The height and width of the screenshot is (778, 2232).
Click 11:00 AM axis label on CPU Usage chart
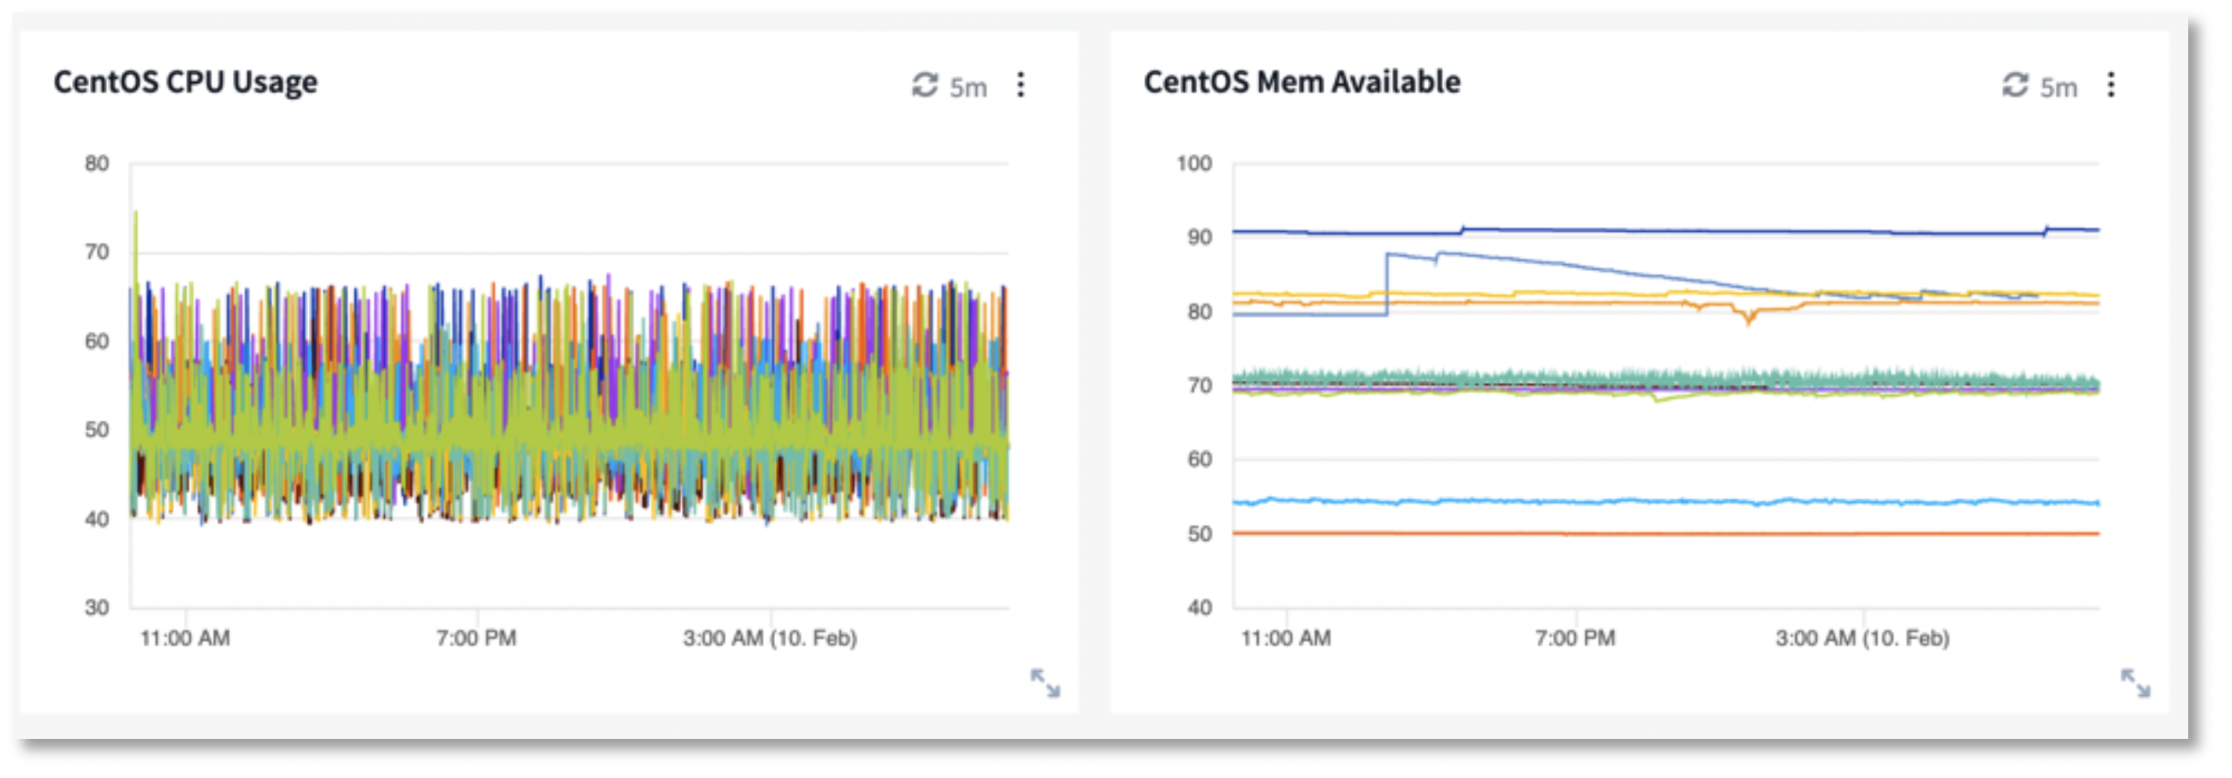[185, 638]
